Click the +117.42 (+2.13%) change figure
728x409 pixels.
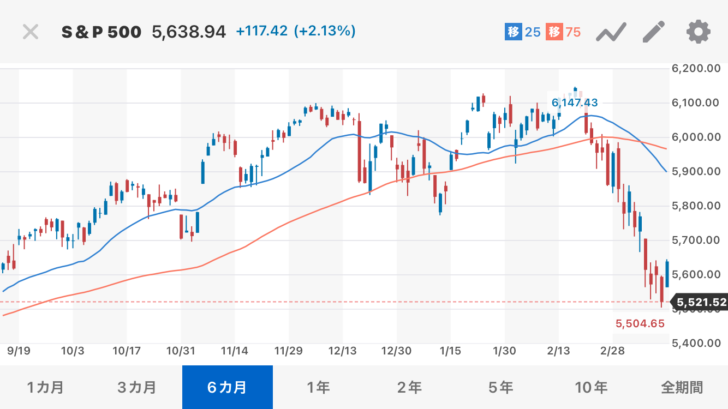[295, 32]
